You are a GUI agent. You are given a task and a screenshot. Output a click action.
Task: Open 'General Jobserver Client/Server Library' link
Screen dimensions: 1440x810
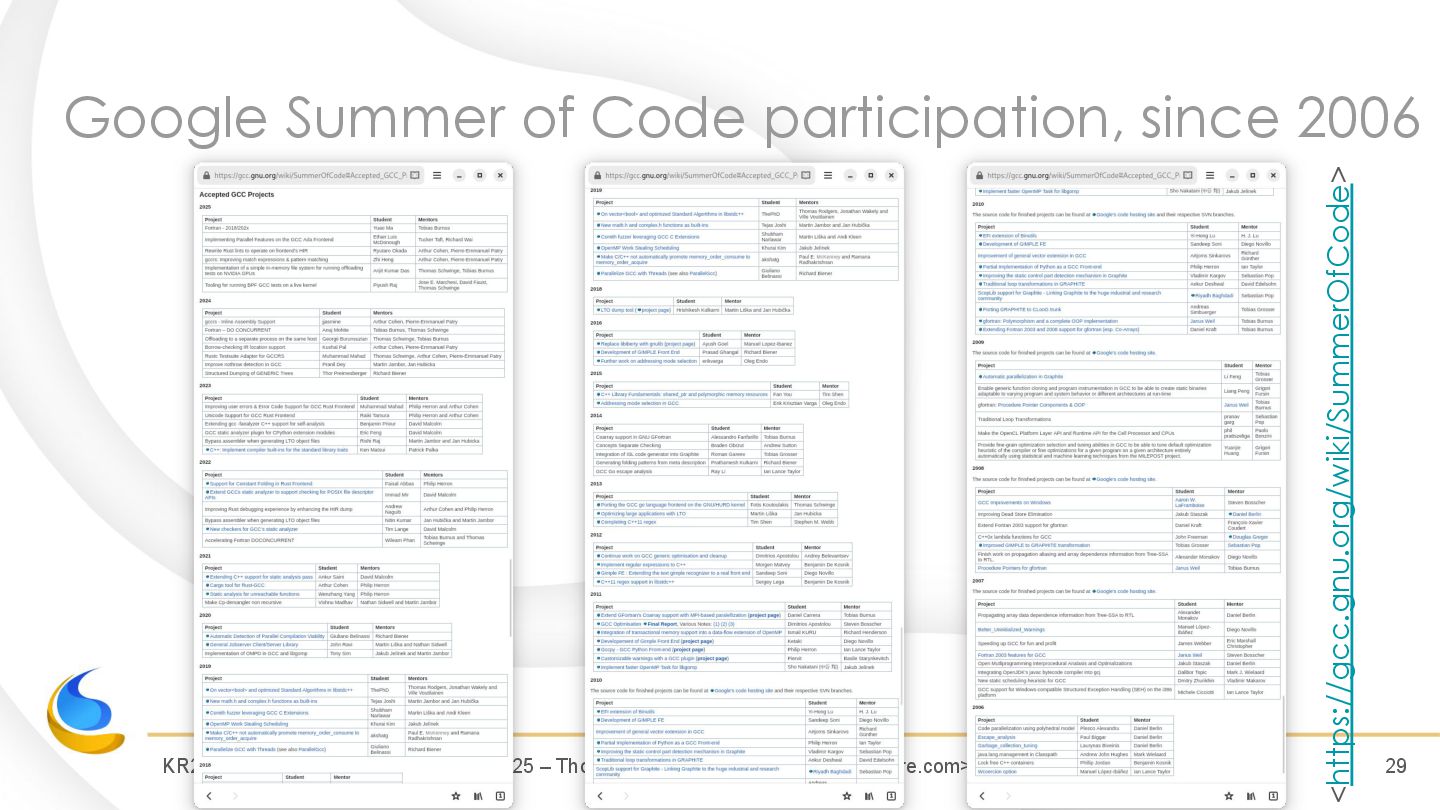(252, 644)
